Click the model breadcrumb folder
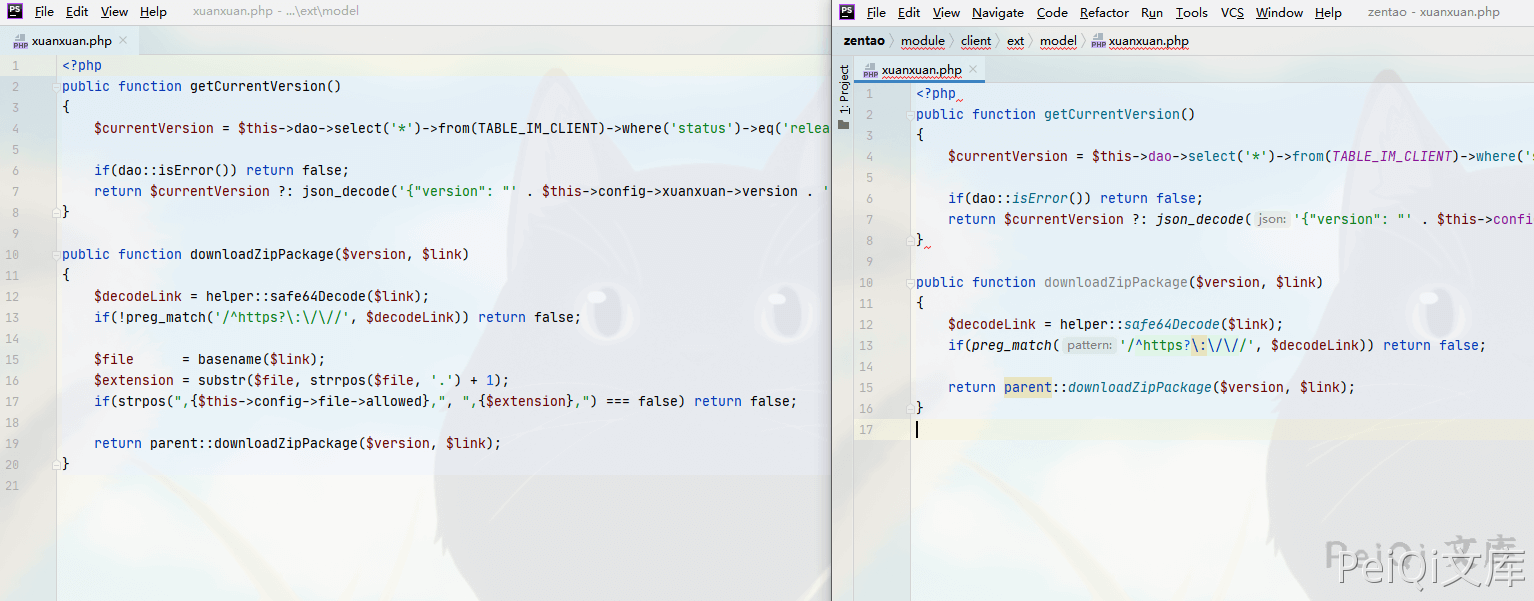The image size is (1534, 601). (1058, 41)
